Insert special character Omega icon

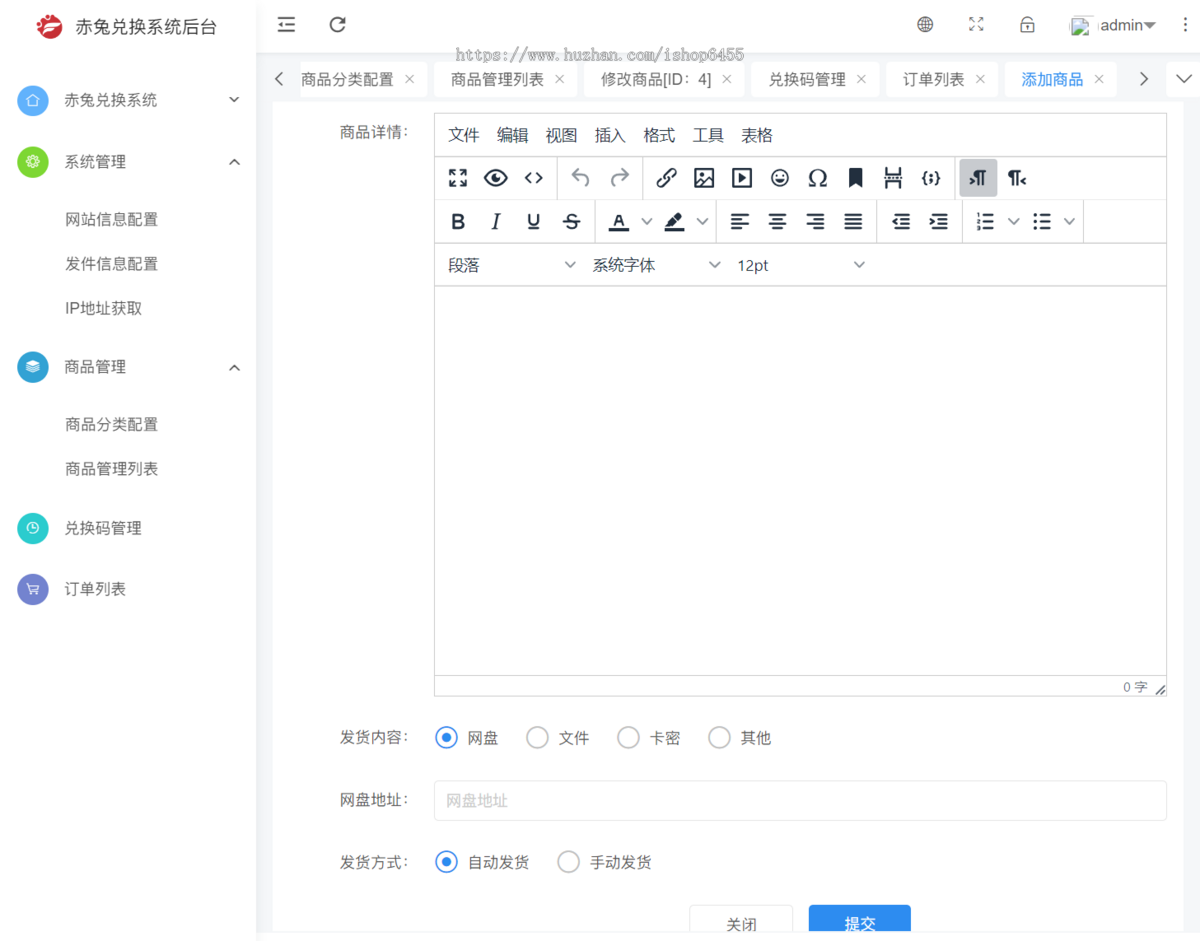pos(818,178)
